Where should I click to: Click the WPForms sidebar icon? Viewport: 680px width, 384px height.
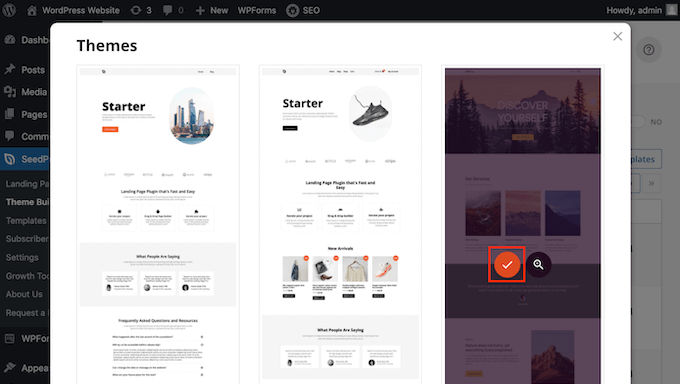(x=10, y=338)
